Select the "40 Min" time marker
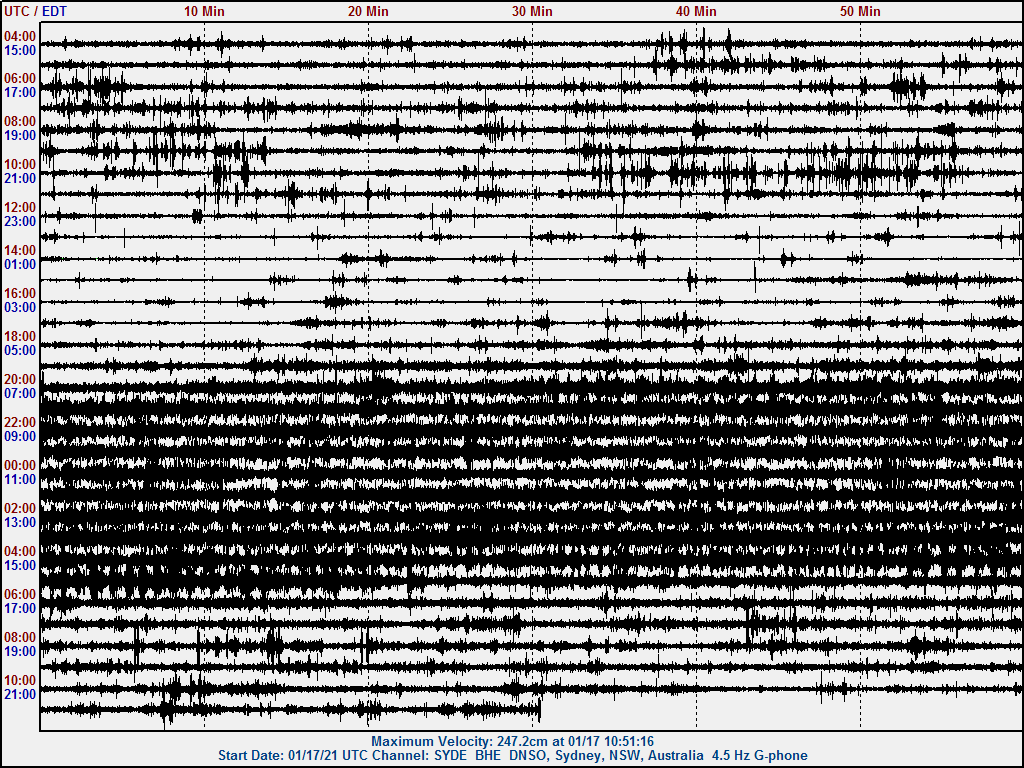This screenshot has height=768, width=1024. [696, 11]
